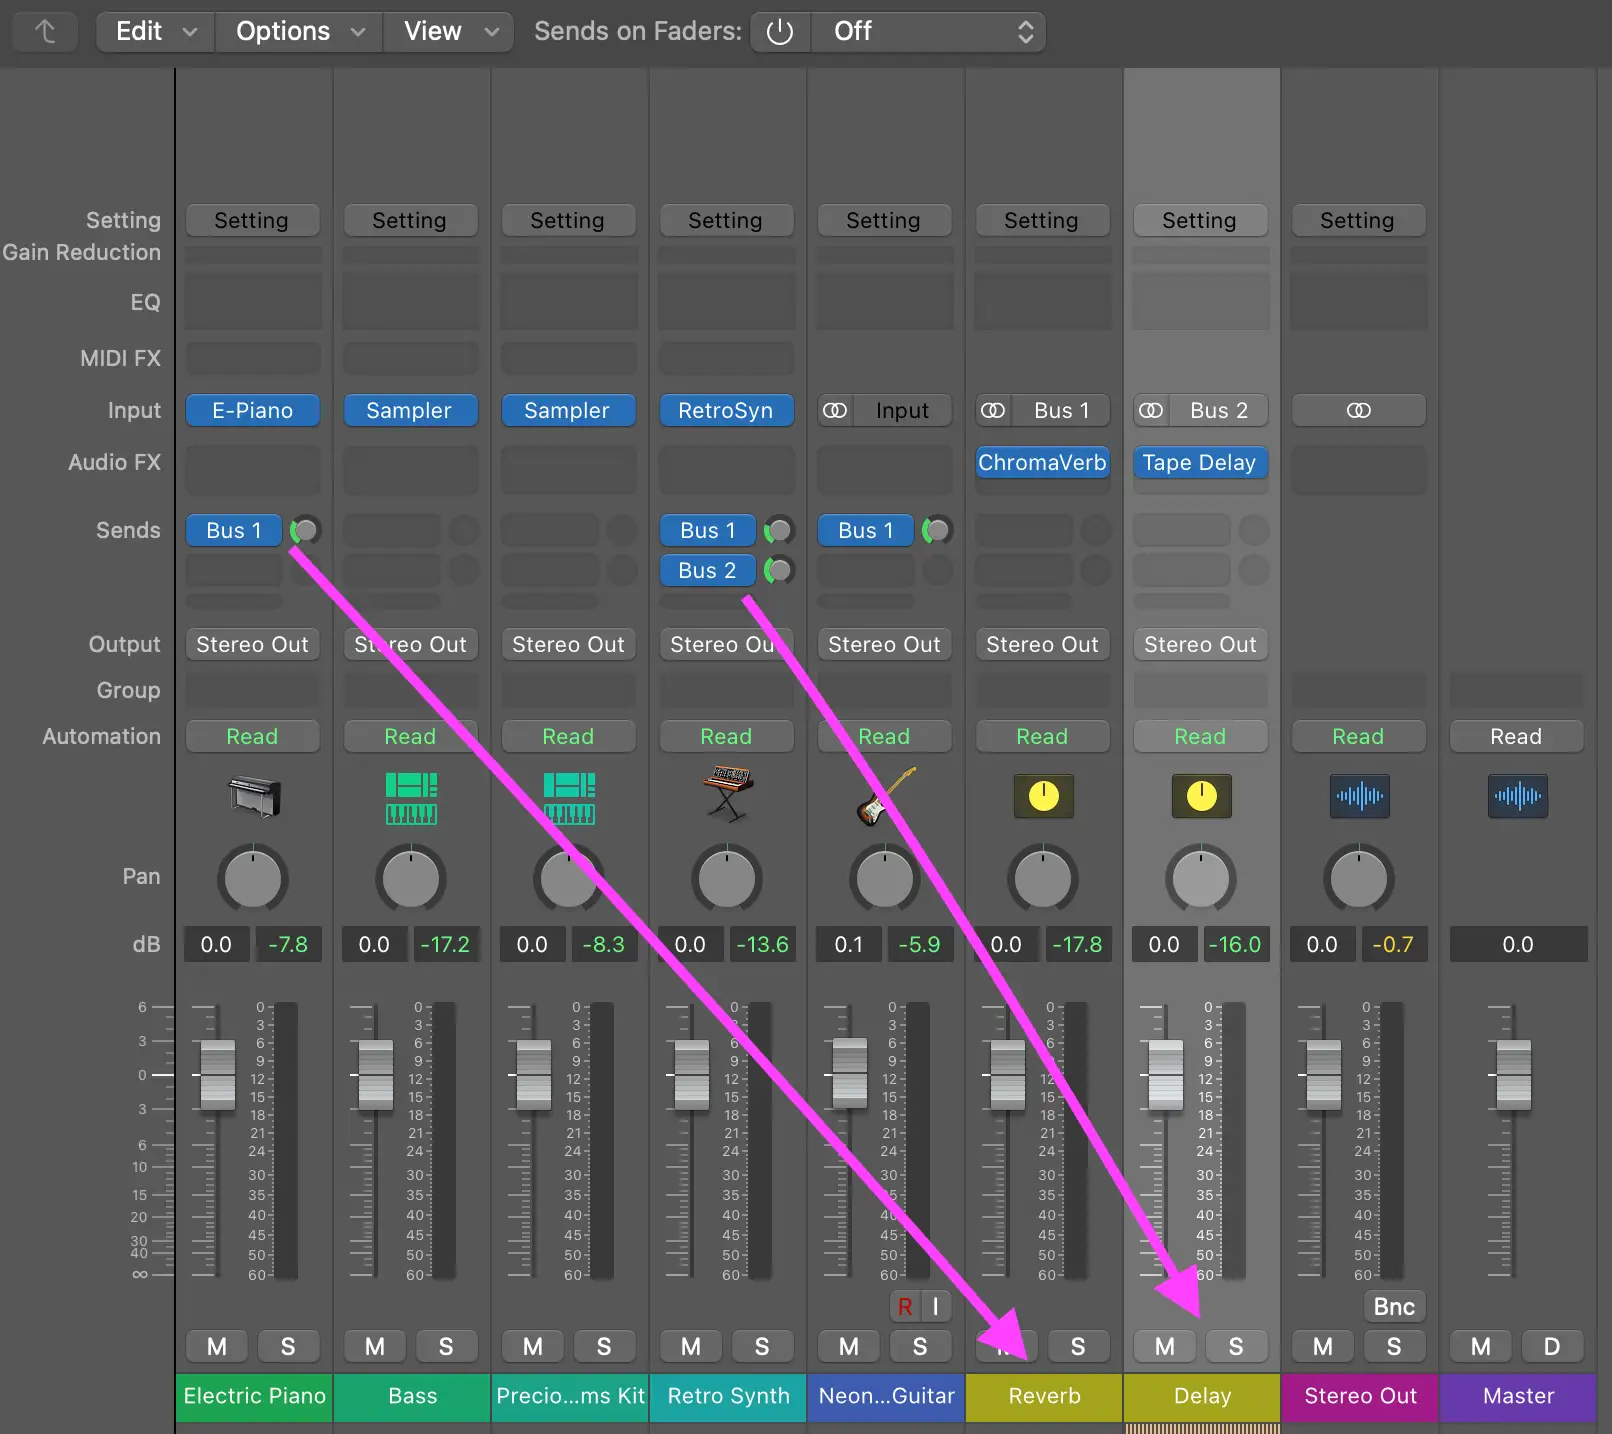Screen dimensions: 1612x1434
Task: Open the View menu
Action: [x=450, y=31]
